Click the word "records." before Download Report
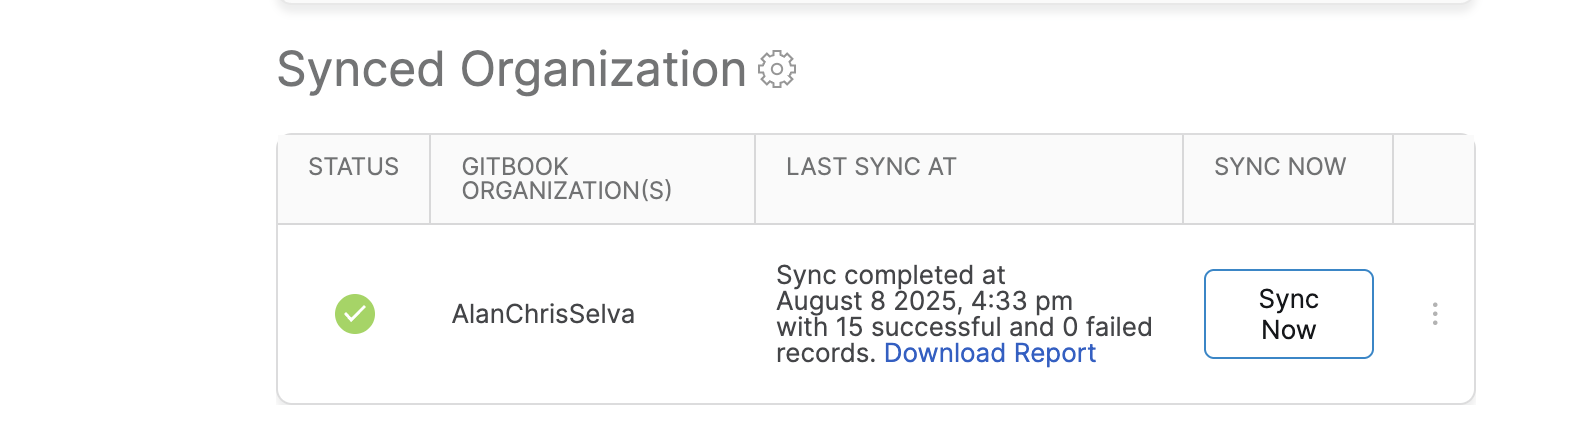This screenshot has width=1594, height=446. point(826,353)
